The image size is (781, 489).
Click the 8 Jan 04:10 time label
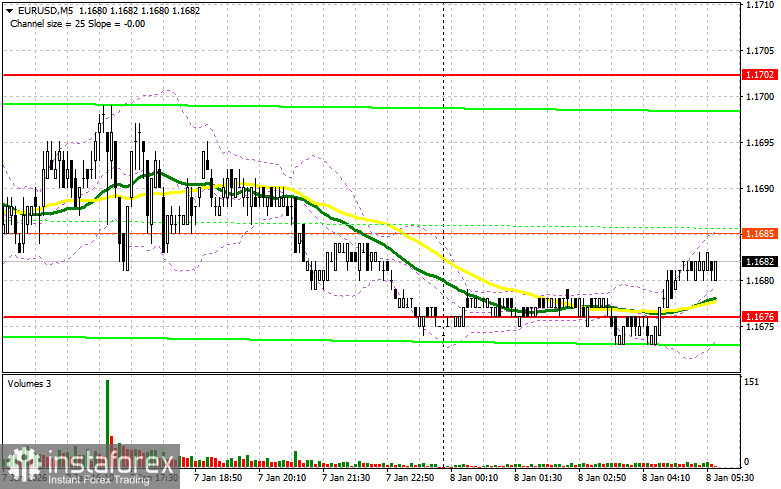(x=666, y=478)
